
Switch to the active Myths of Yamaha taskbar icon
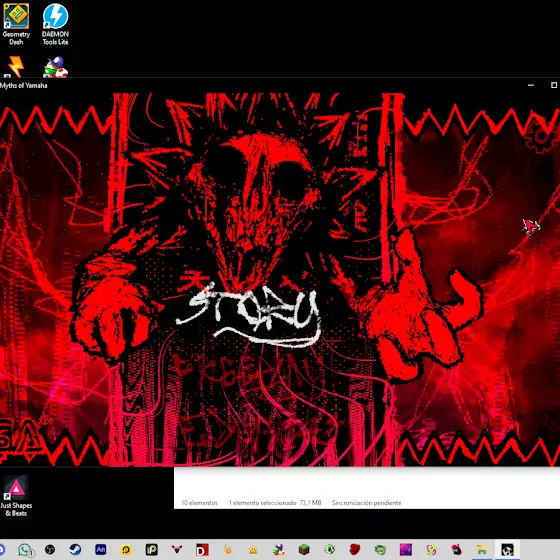(x=507, y=550)
